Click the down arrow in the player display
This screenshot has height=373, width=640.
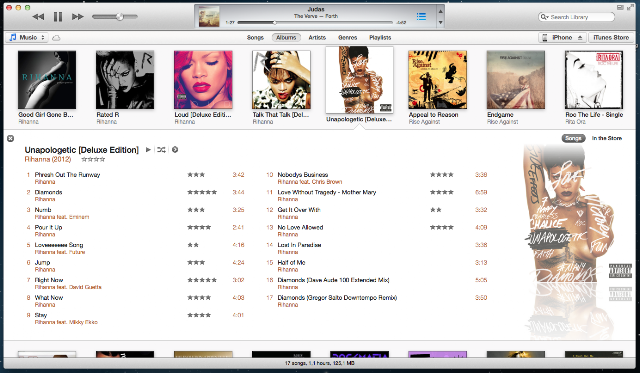coord(440,22)
